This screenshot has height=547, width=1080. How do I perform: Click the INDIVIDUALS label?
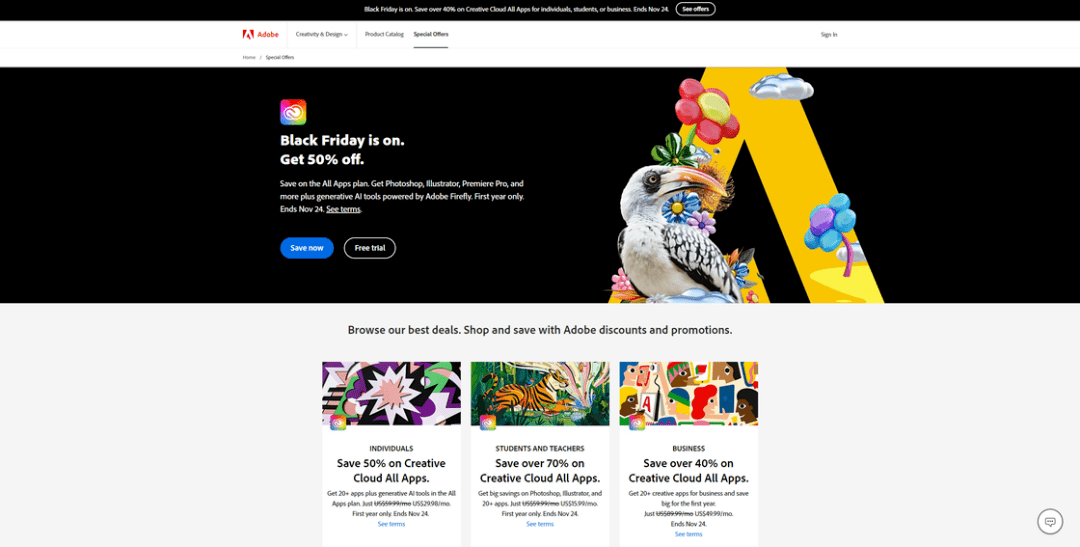[x=391, y=448]
